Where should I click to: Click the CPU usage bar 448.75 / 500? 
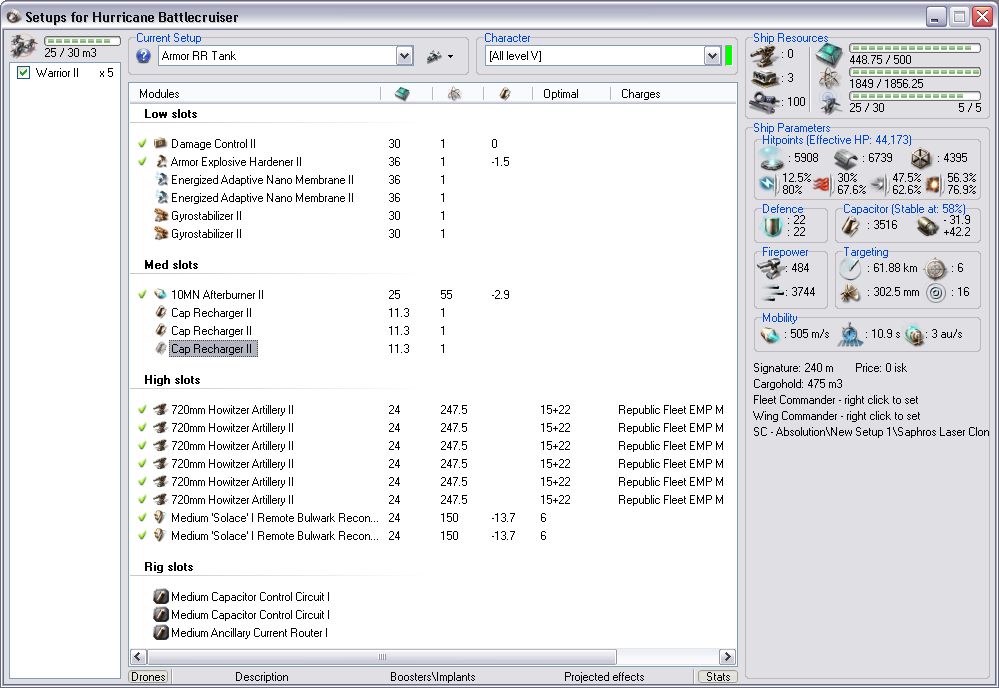click(915, 48)
